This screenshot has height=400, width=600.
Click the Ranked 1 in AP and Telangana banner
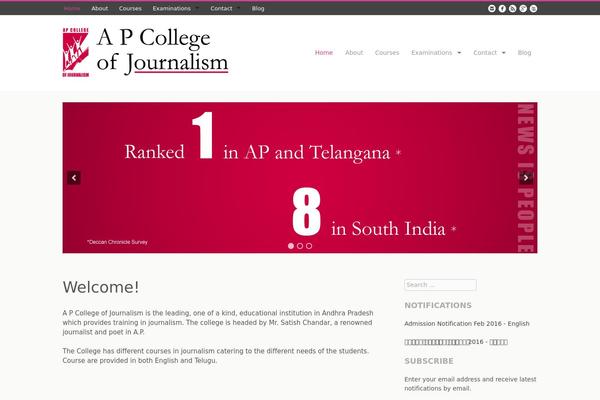(x=300, y=178)
